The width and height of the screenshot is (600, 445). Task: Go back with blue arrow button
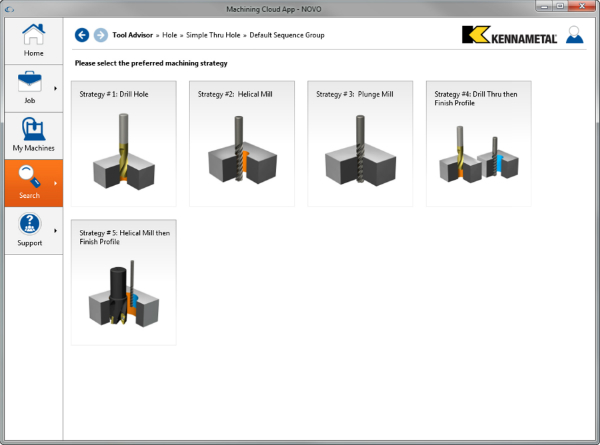[82, 35]
